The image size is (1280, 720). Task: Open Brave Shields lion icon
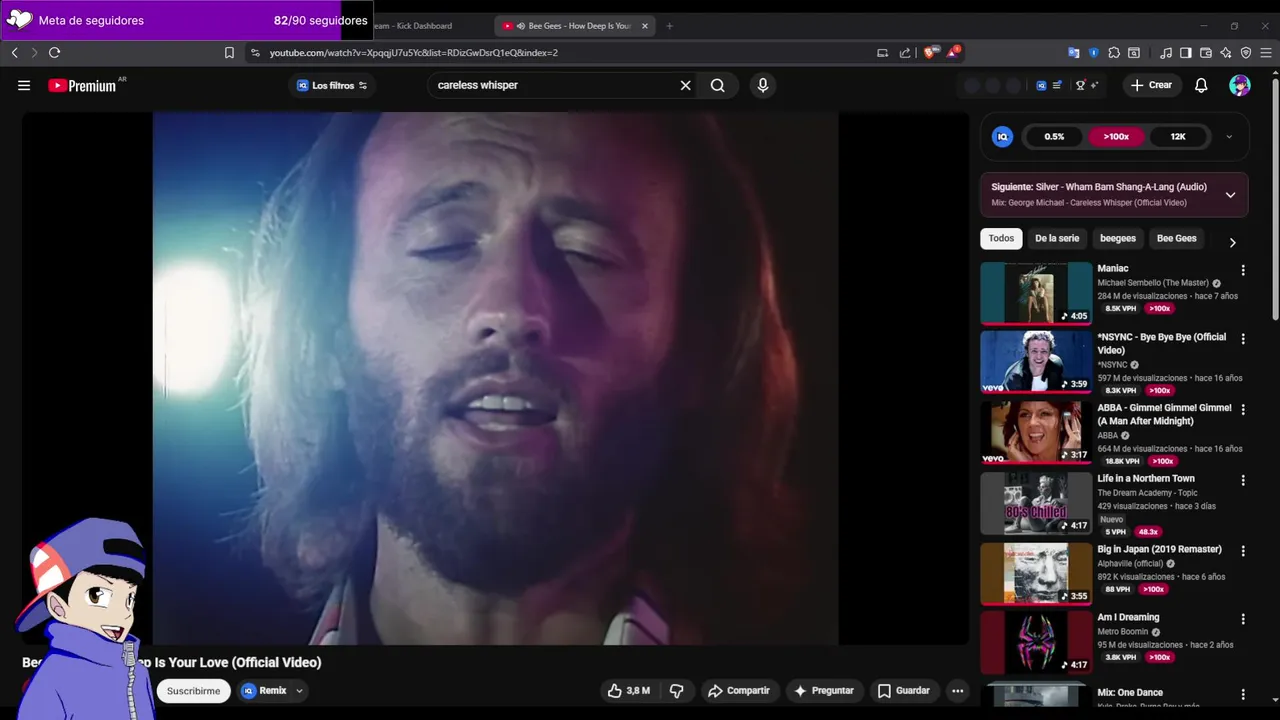[x=931, y=53]
